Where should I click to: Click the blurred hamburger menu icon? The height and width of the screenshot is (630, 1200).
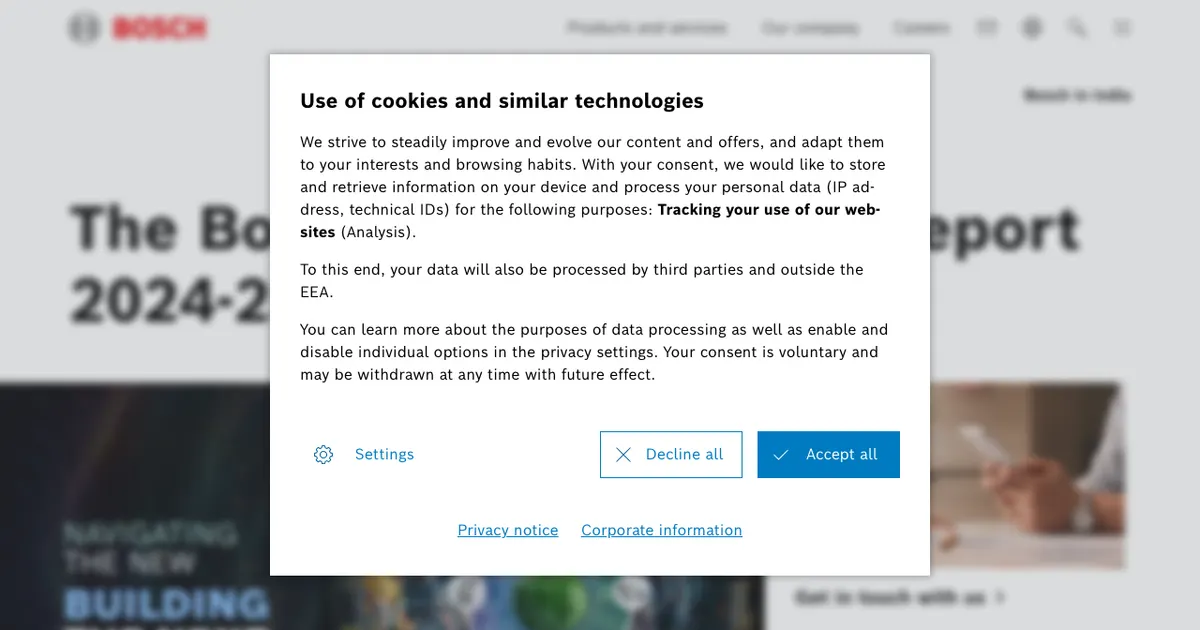coord(1122,28)
